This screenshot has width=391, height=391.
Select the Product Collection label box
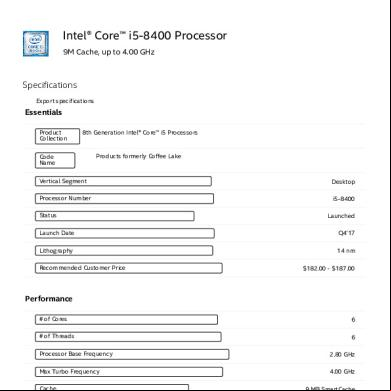tap(57, 136)
